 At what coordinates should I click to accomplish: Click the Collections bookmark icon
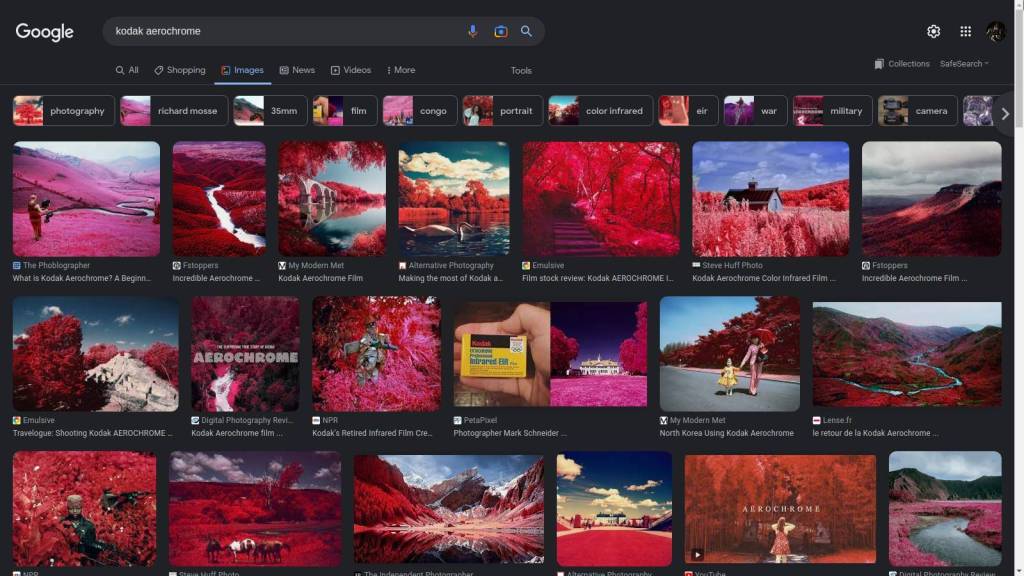pyautogui.click(x=879, y=63)
